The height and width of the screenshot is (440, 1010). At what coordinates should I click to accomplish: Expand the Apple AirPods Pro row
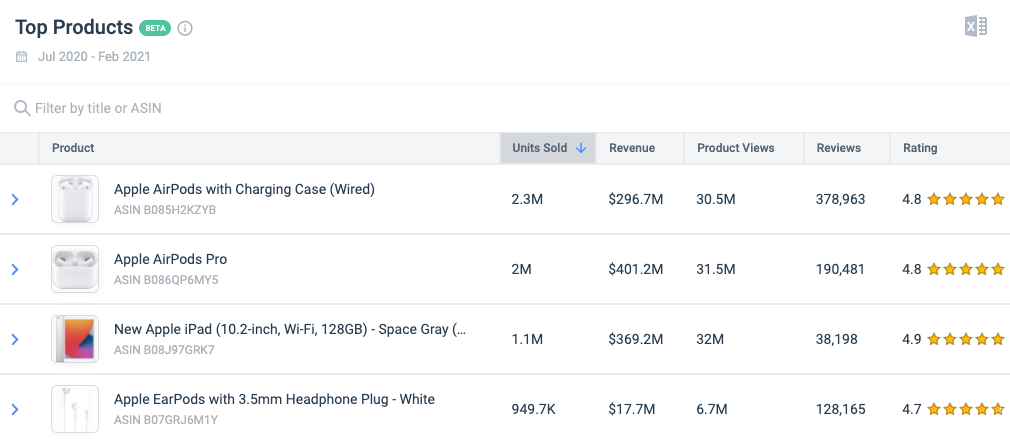[15, 269]
